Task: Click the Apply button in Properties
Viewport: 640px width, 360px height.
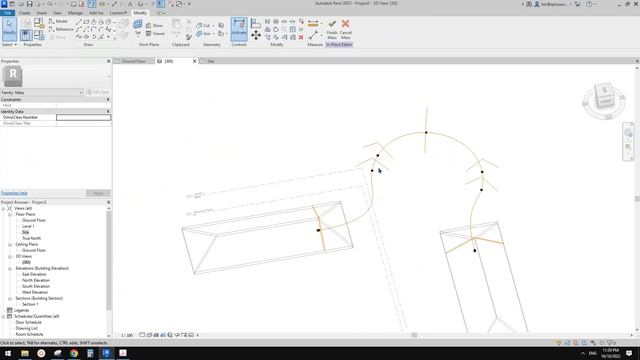Action: tap(98, 193)
